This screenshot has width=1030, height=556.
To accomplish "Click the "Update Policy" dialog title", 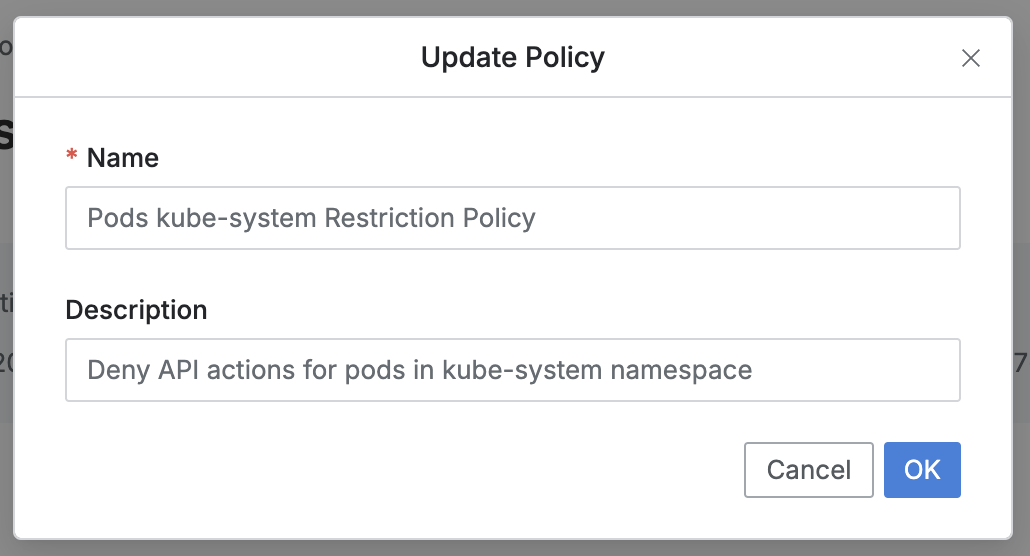I will click(x=512, y=57).
